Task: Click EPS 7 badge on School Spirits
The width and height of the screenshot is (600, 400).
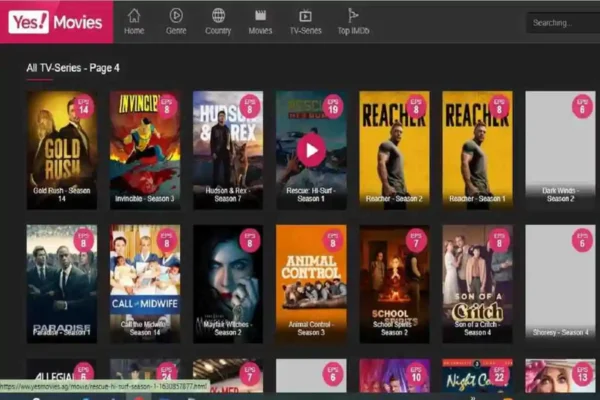Action: [x=416, y=240]
